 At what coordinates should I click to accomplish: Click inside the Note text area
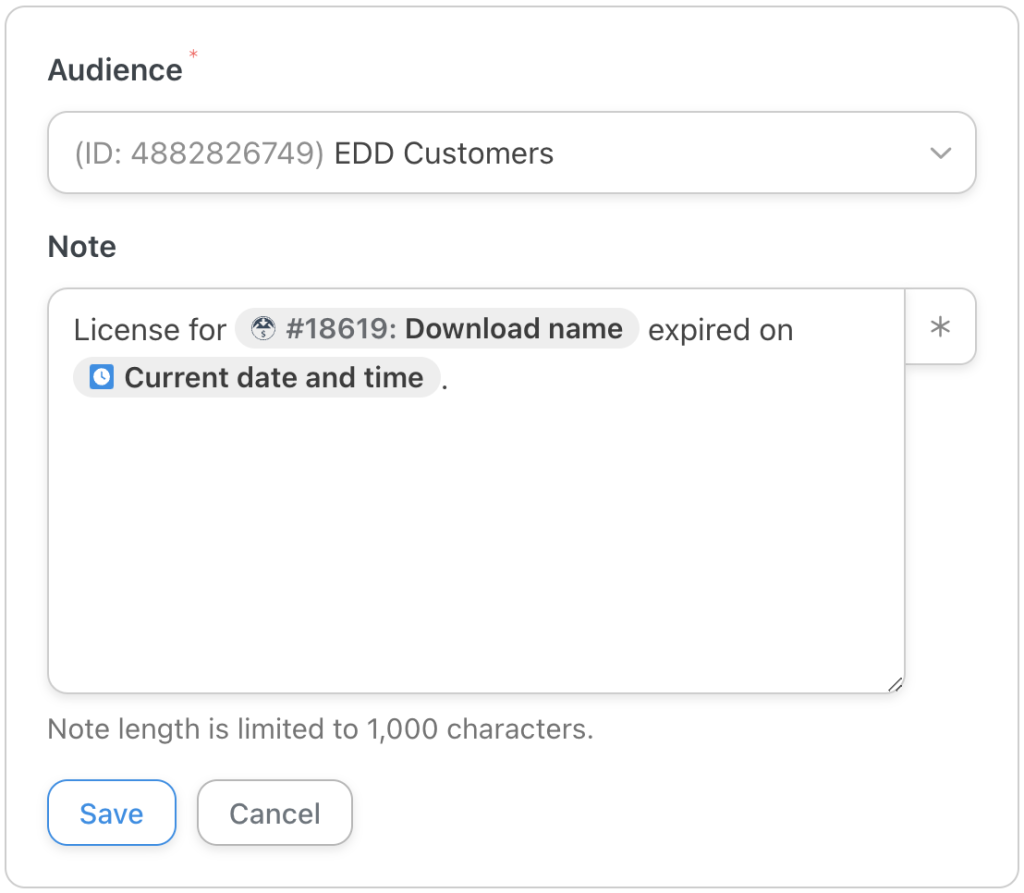point(480,520)
